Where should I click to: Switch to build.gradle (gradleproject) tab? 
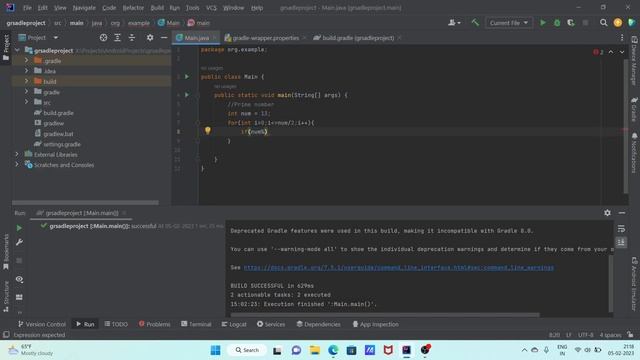pyautogui.click(x=358, y=38)
